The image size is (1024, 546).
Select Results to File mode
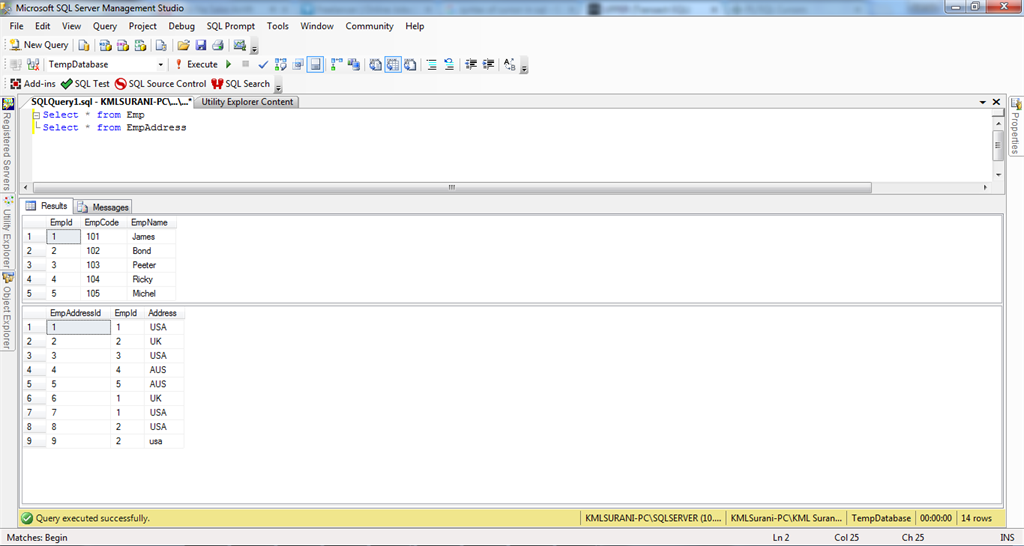410,65
